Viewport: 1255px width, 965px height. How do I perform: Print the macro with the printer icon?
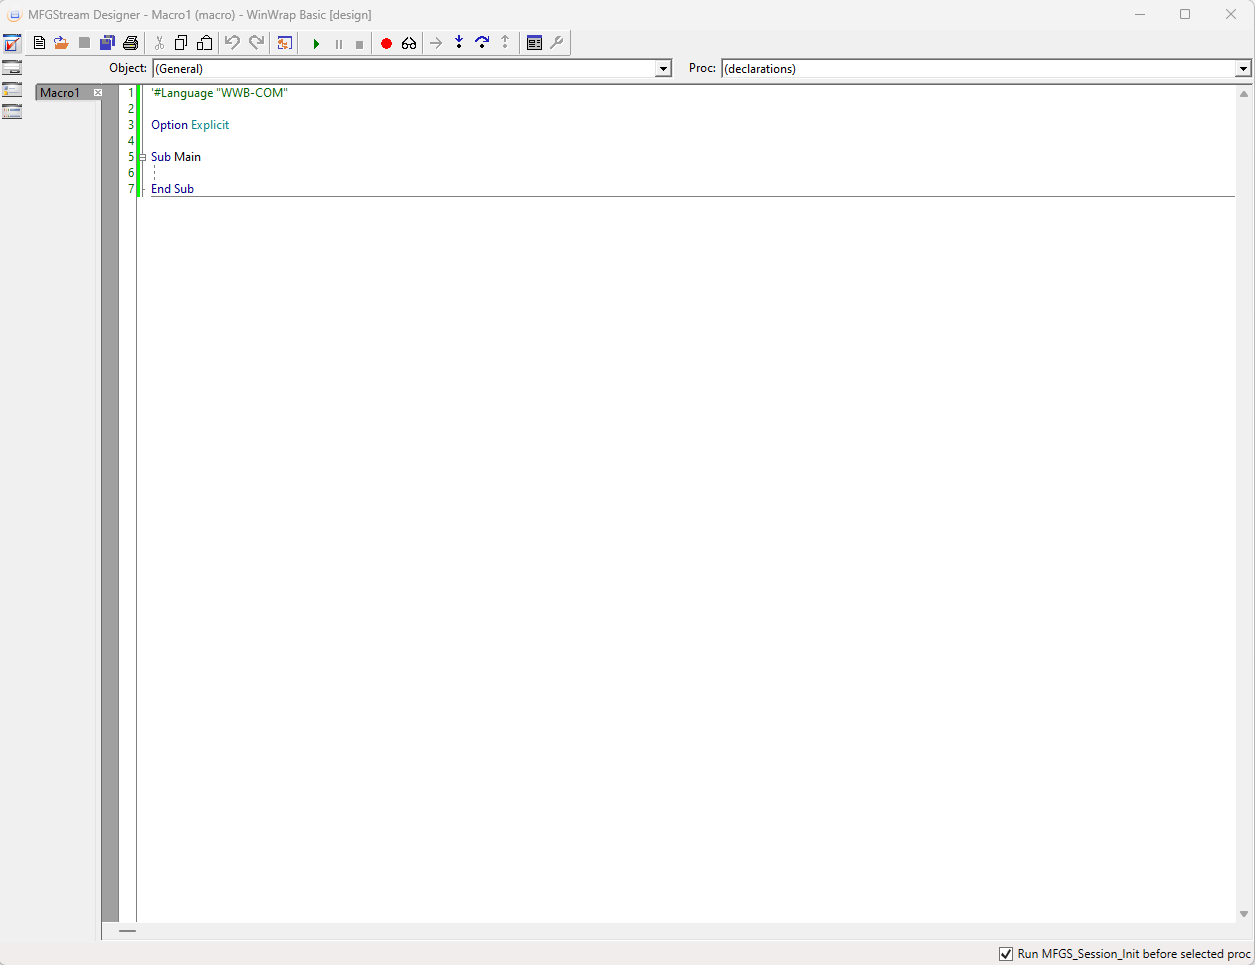[130, 43]
